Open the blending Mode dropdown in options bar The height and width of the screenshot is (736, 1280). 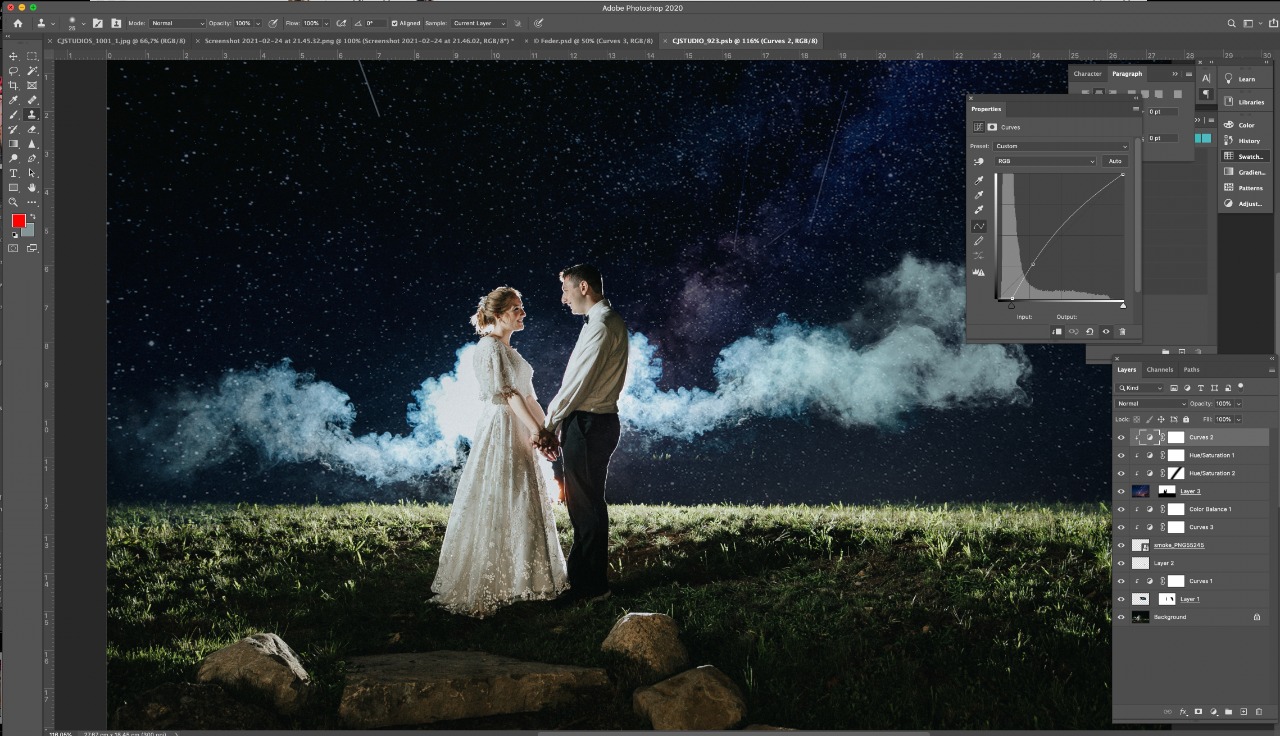pos(178,23)
